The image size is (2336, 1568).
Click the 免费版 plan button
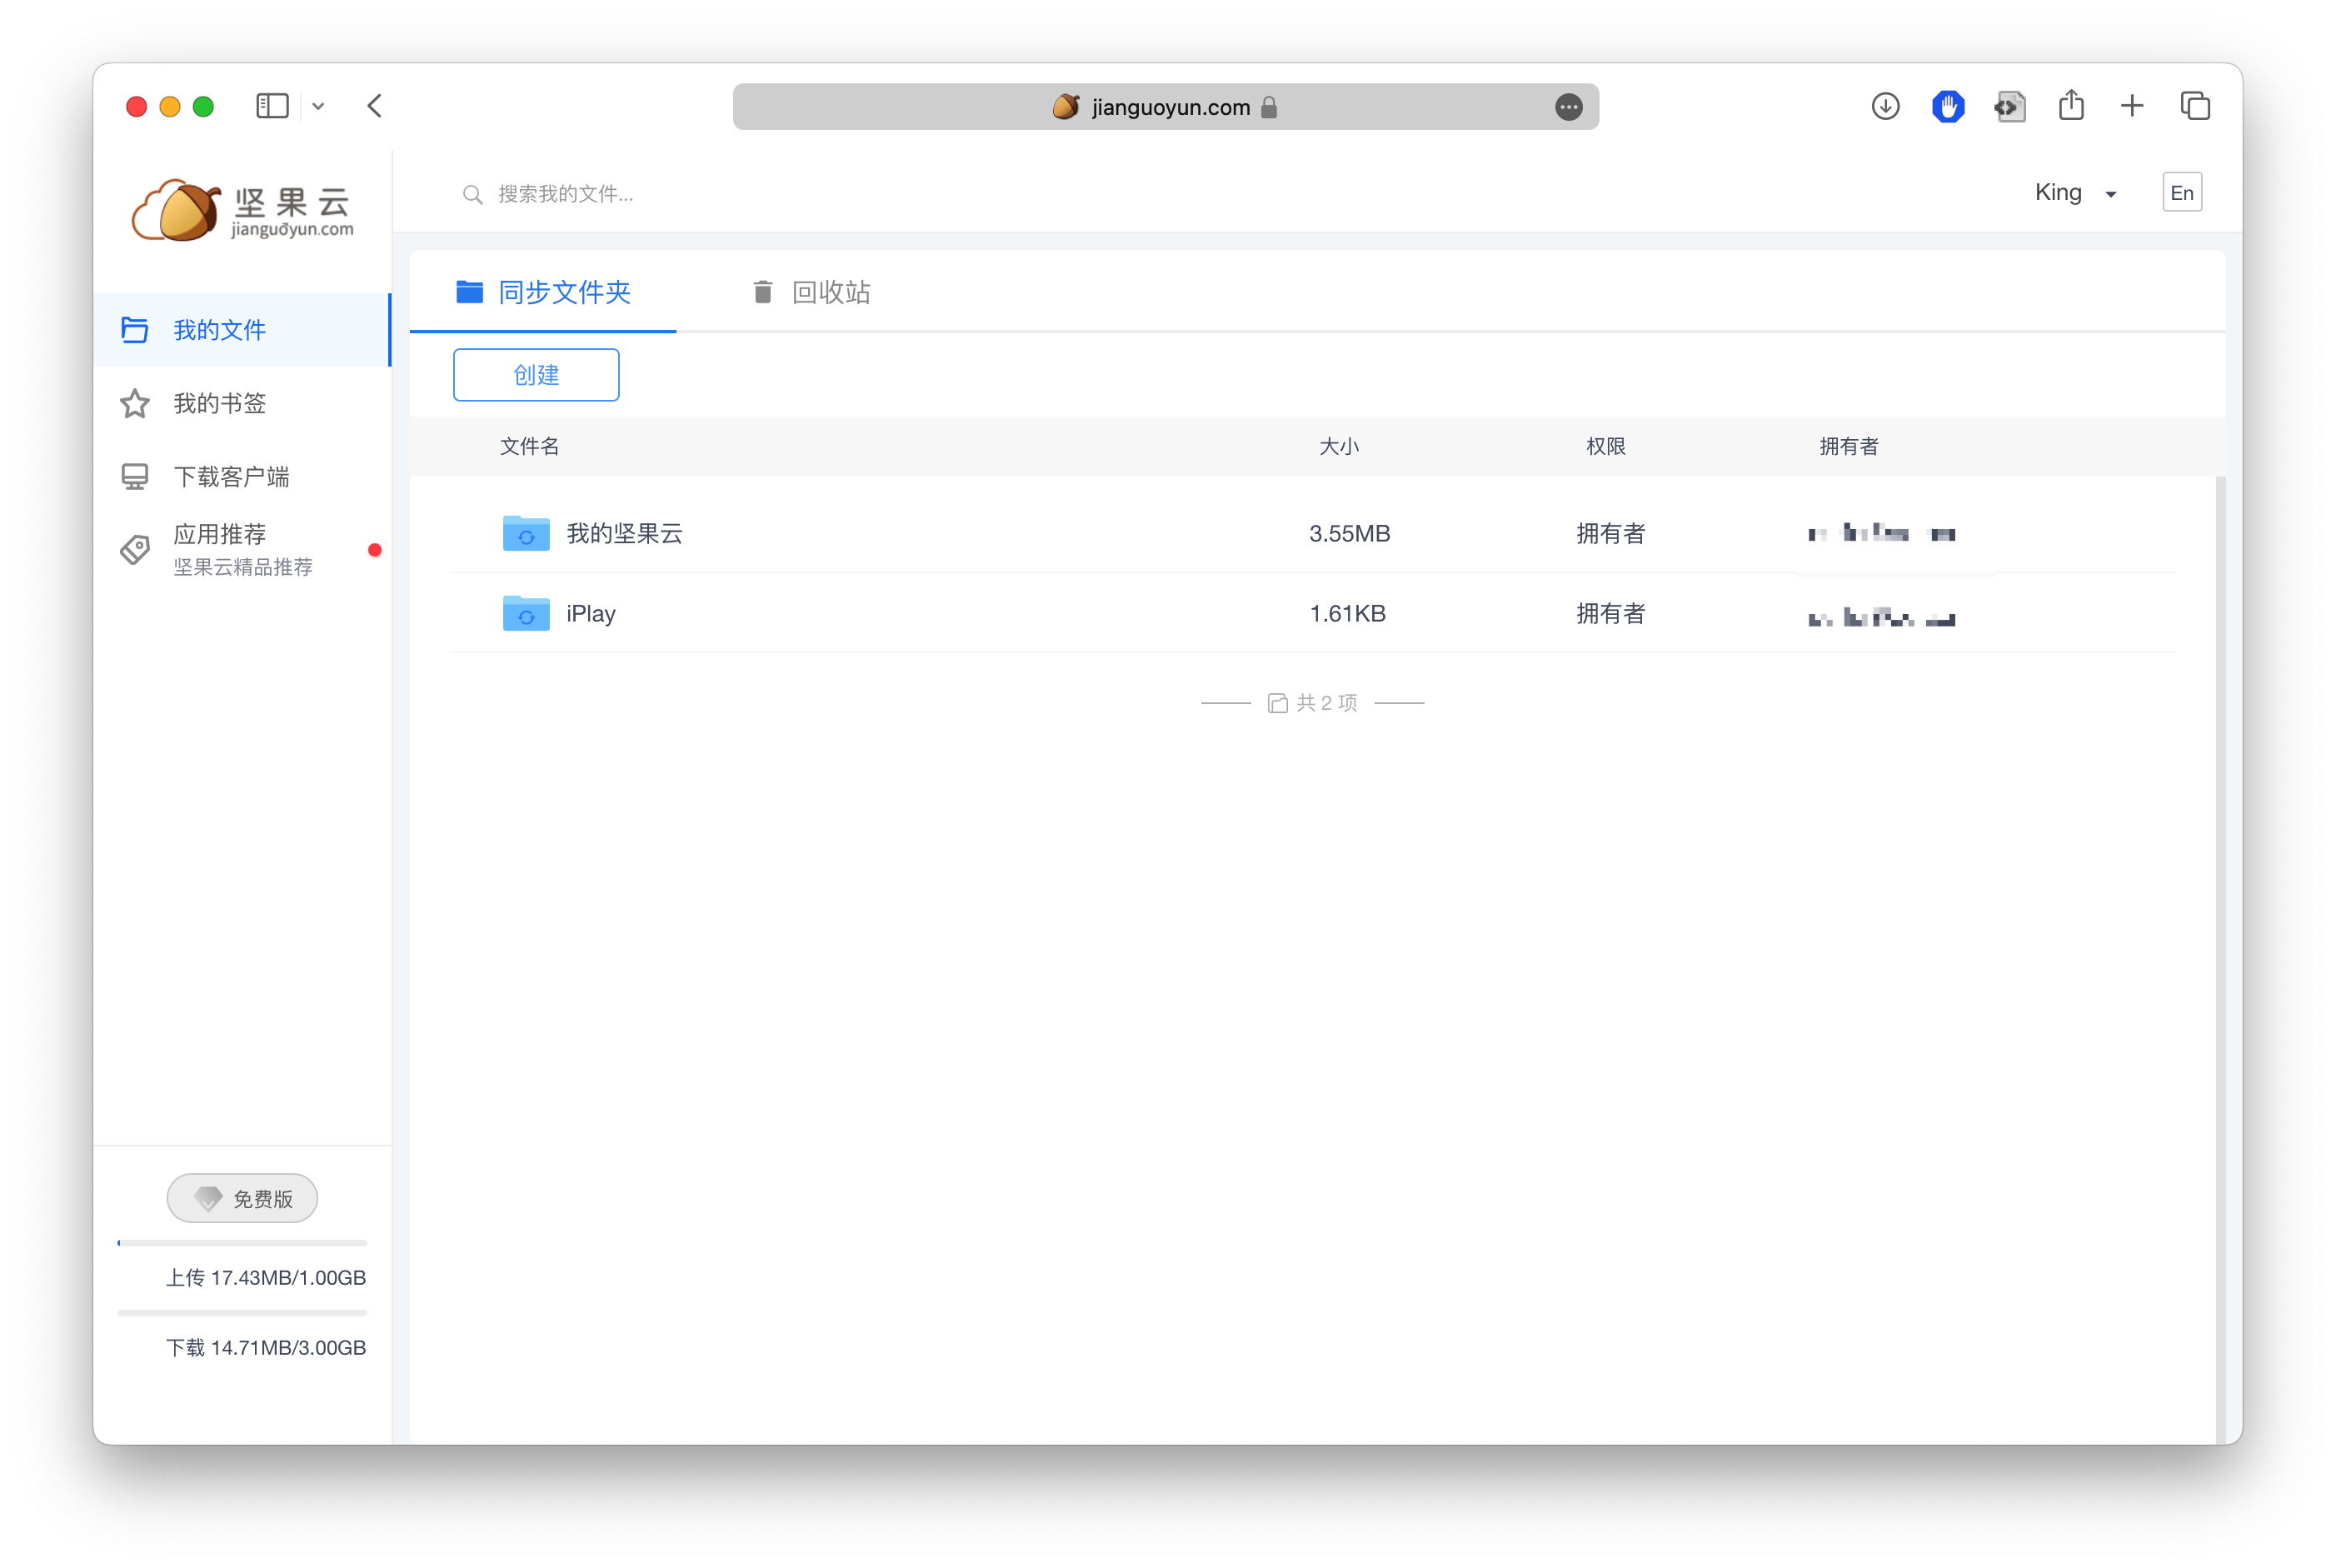pyautogui.click(x=242, y=1198)
